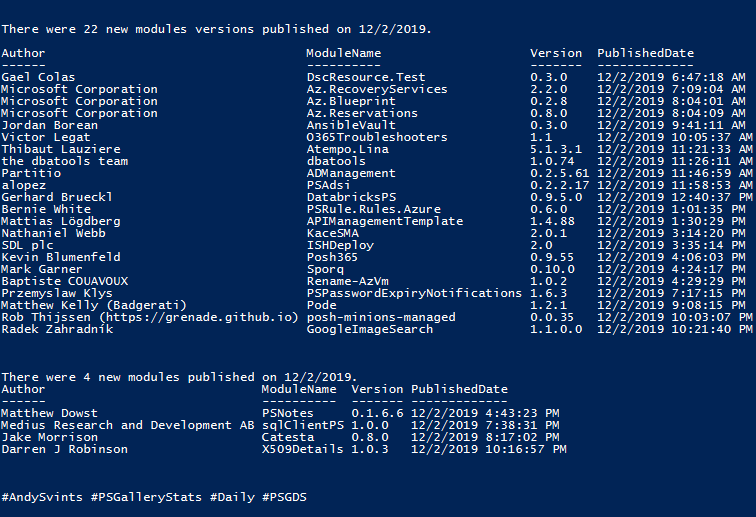Click the Az.RecoveryServices module entry
This screenshot has height=517, width=756.
click(x=377, y=89)
